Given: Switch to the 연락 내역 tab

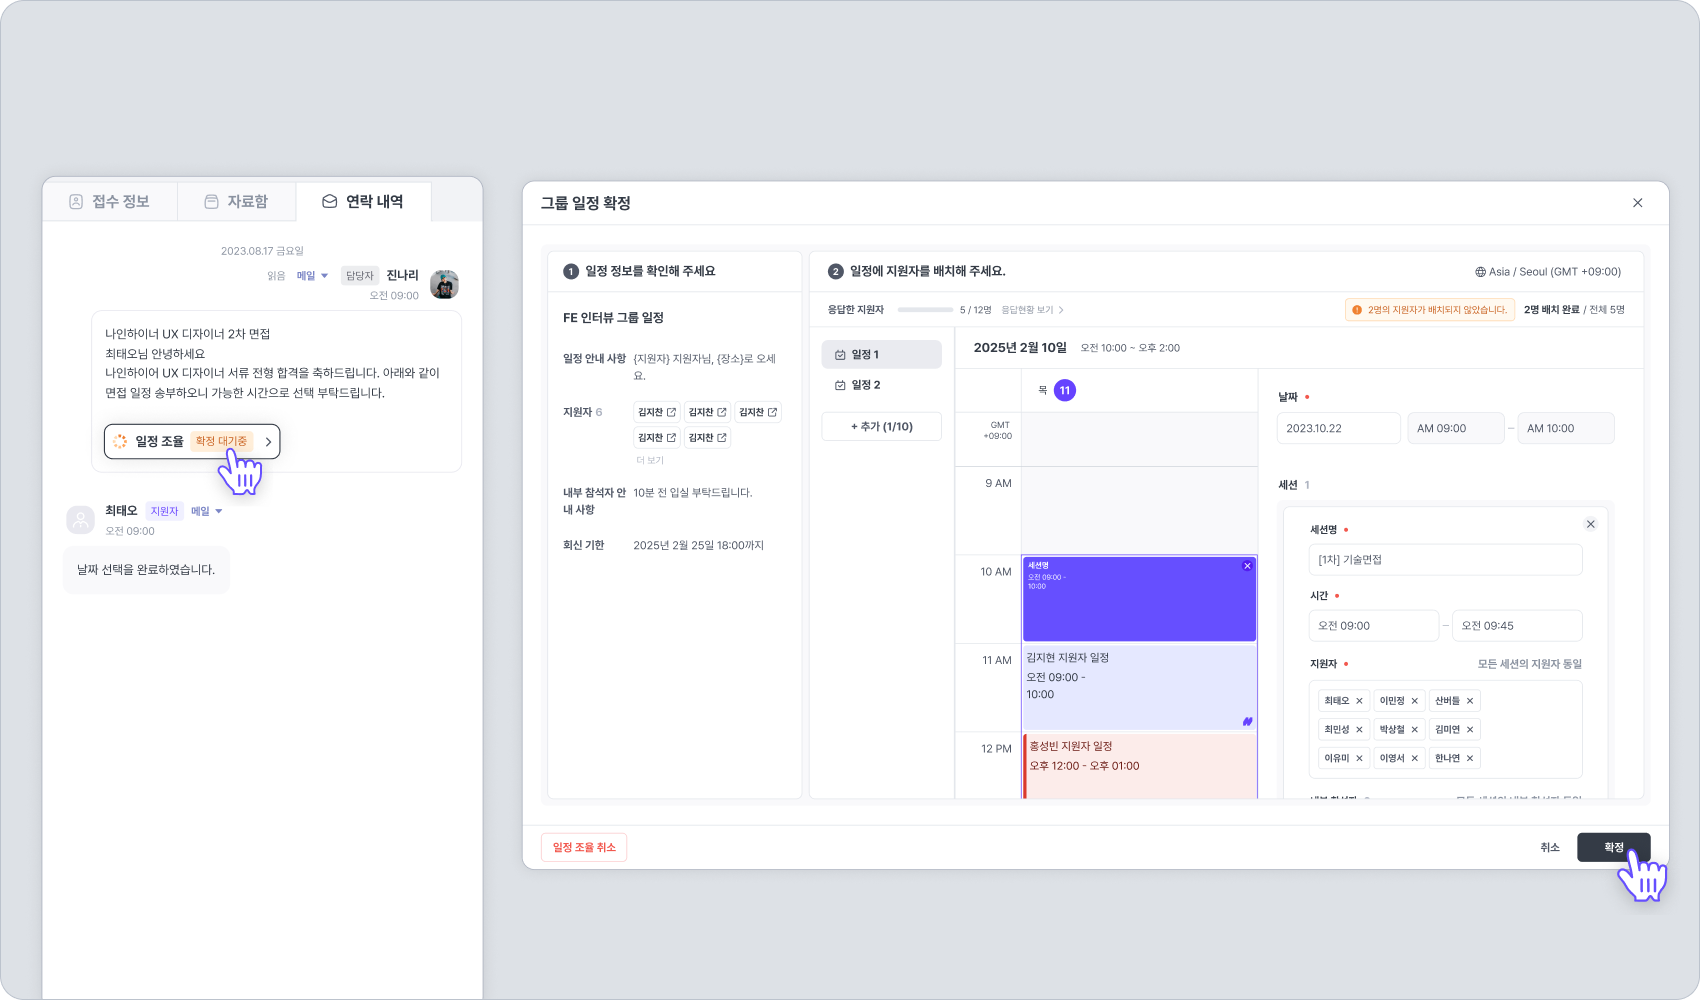Looking at the screenshot, I should click(x=363, y=202).
